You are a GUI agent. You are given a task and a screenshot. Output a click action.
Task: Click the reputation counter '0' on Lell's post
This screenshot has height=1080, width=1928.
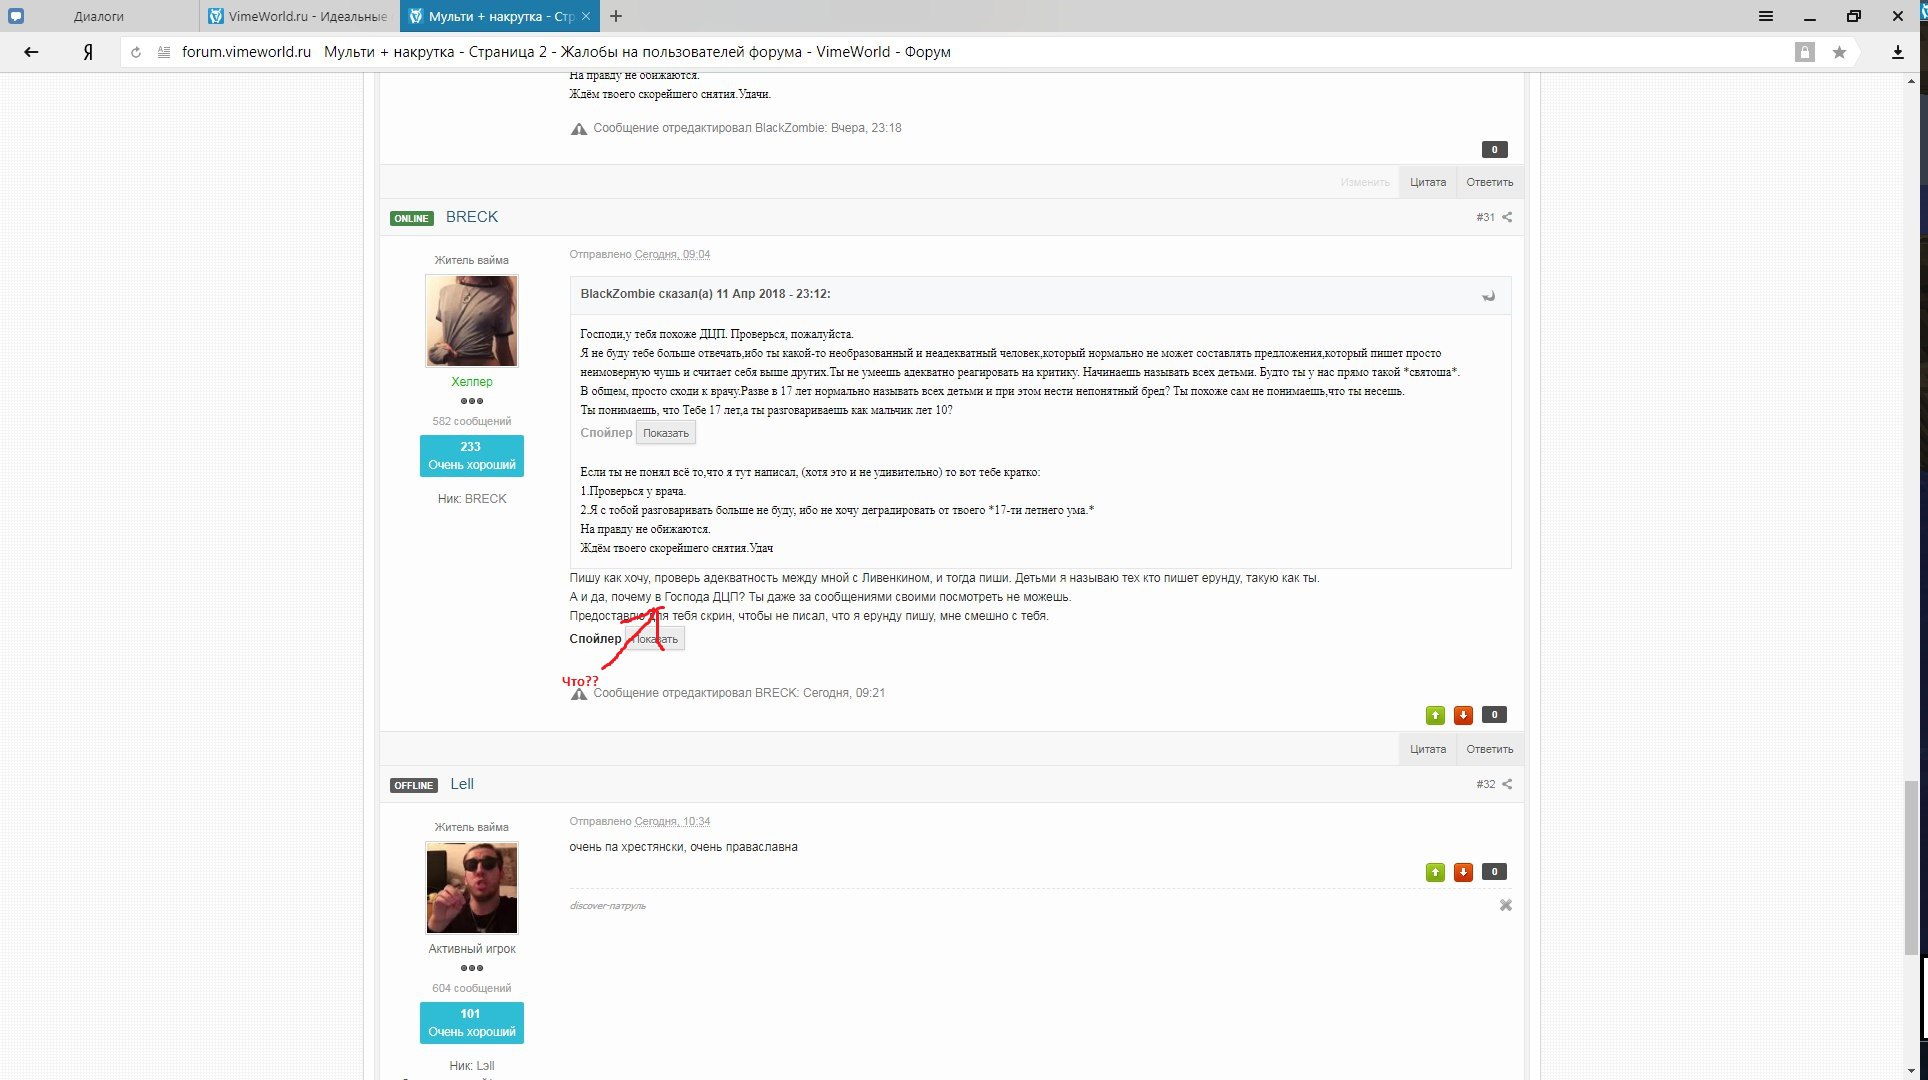(1494, 872)
